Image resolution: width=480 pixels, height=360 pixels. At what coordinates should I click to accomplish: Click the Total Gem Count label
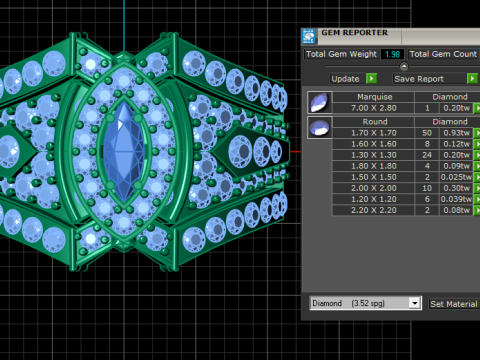tap(443, 54)
